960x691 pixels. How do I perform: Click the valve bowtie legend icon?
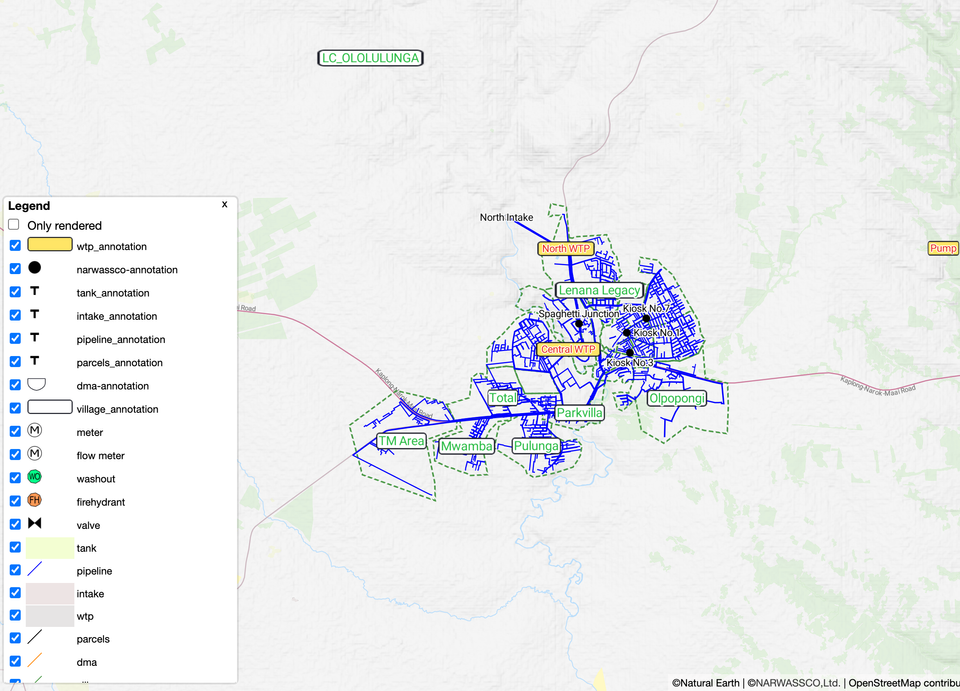click(35, 523)
